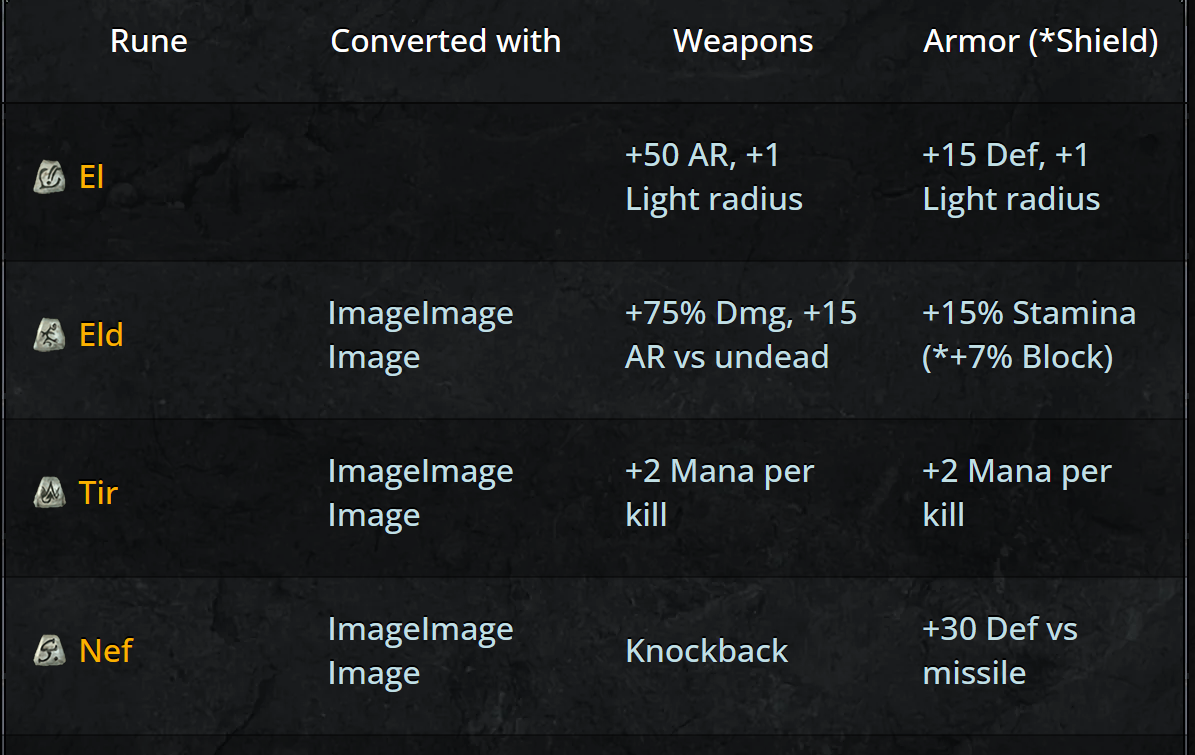
Task: Click the Tir rune icon
Action: click(x=48, y=492)
